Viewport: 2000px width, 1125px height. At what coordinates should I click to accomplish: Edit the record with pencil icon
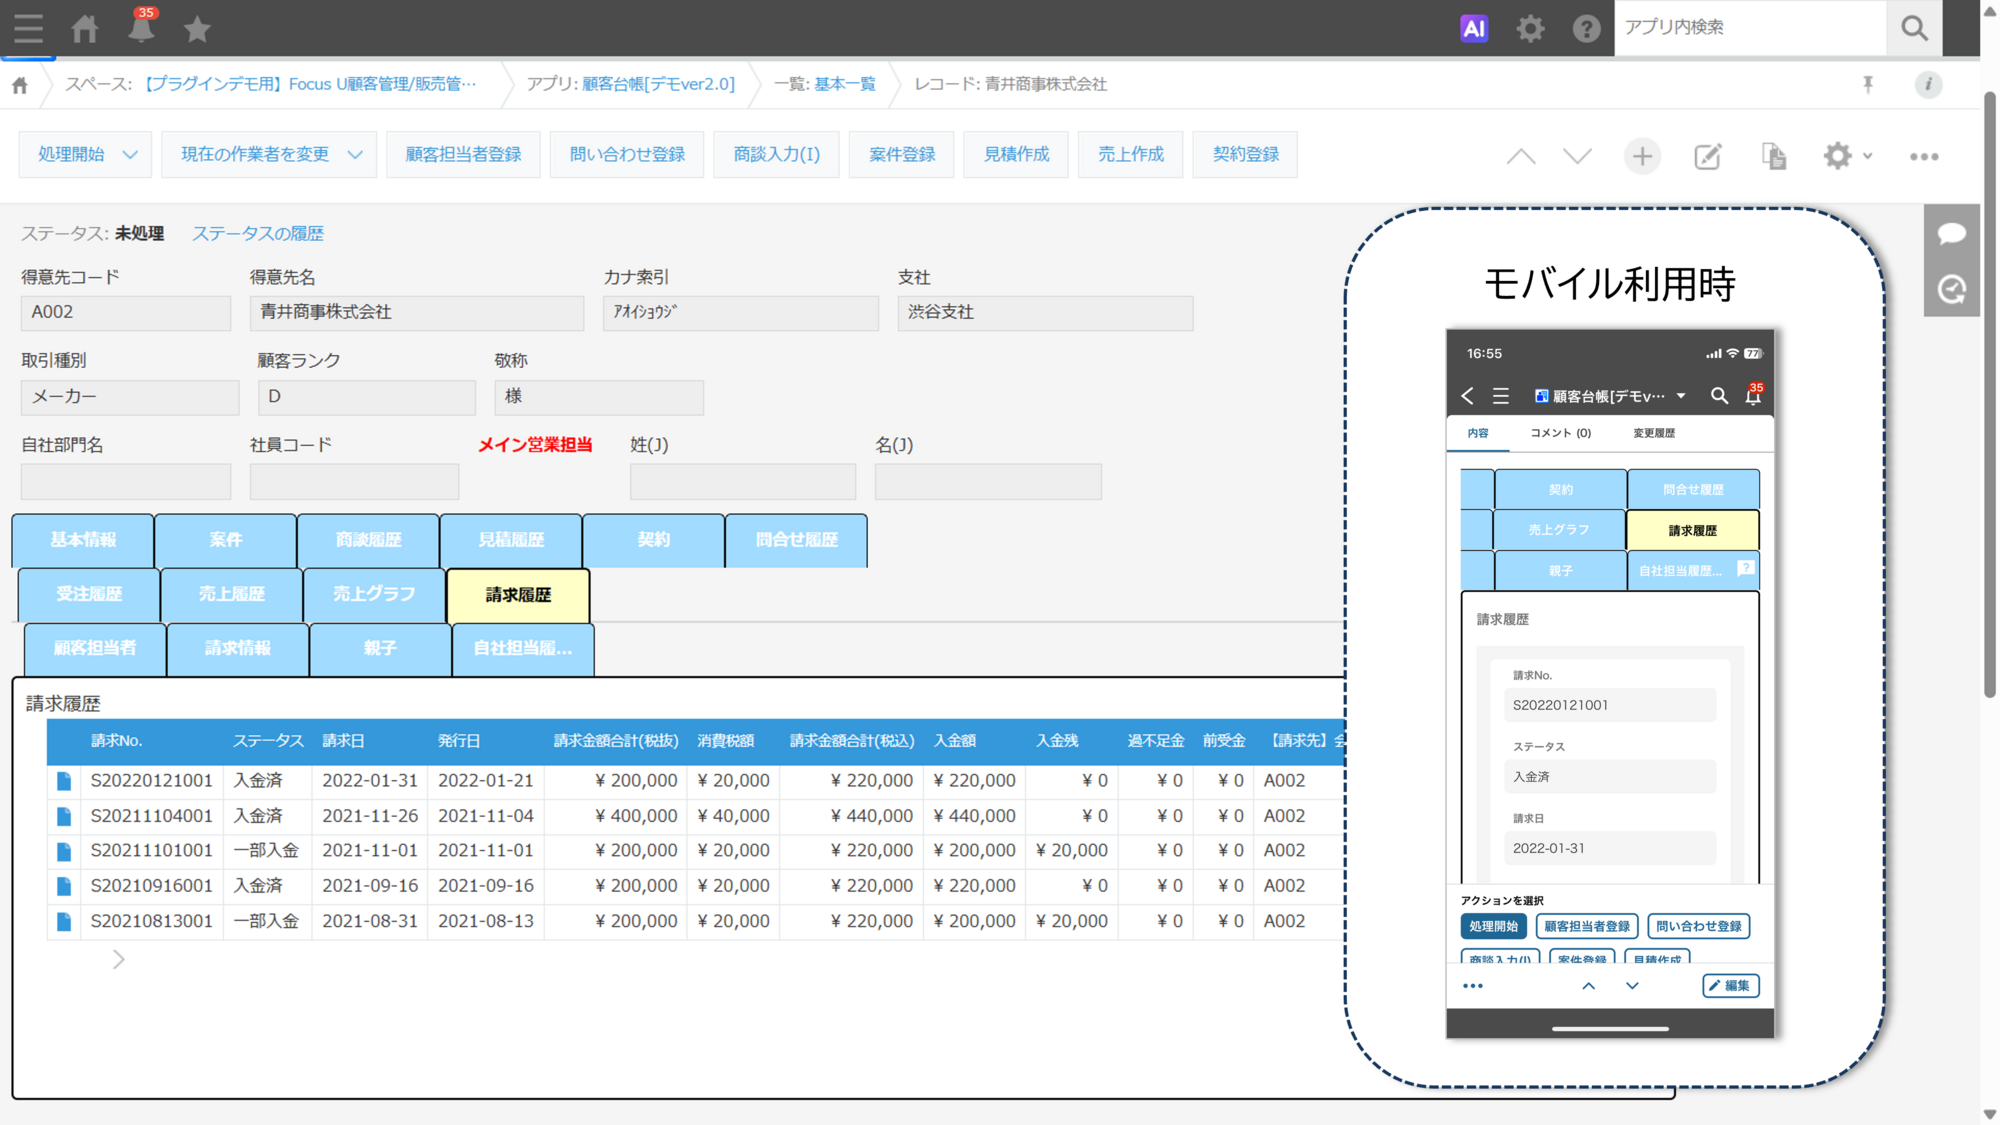(x=1708, y=156)
